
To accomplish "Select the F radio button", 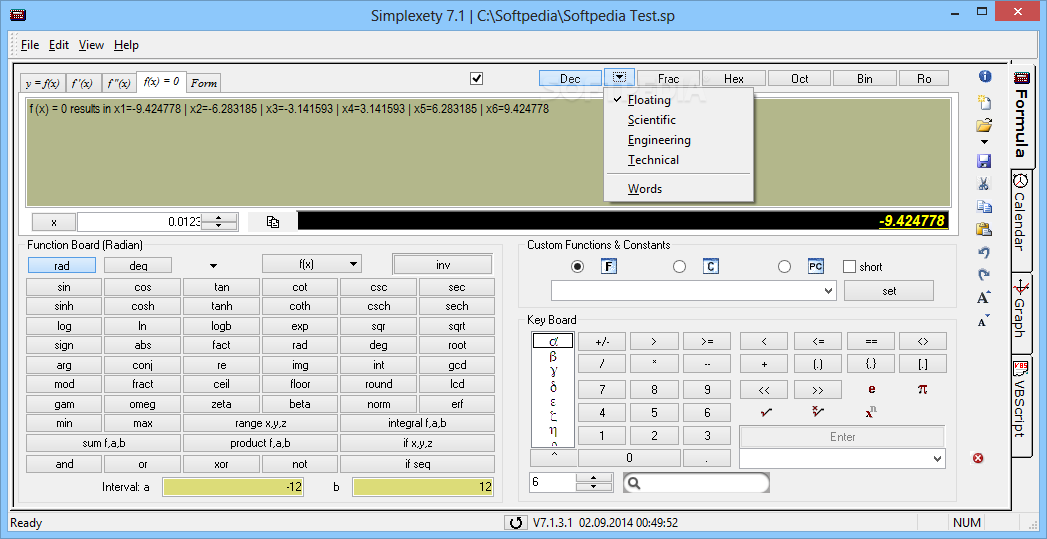I will pyautogui.click(x=578, y=266).
